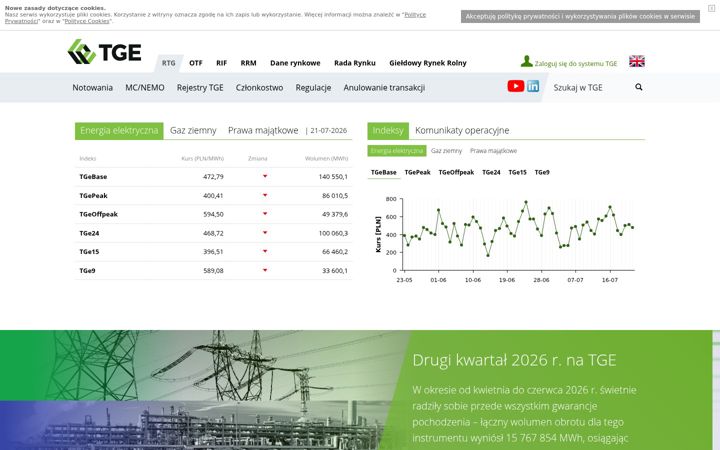Open Zaloguj się do systemu TGE link
Screen dimensions: 720x450
click(x=575, y=64)
